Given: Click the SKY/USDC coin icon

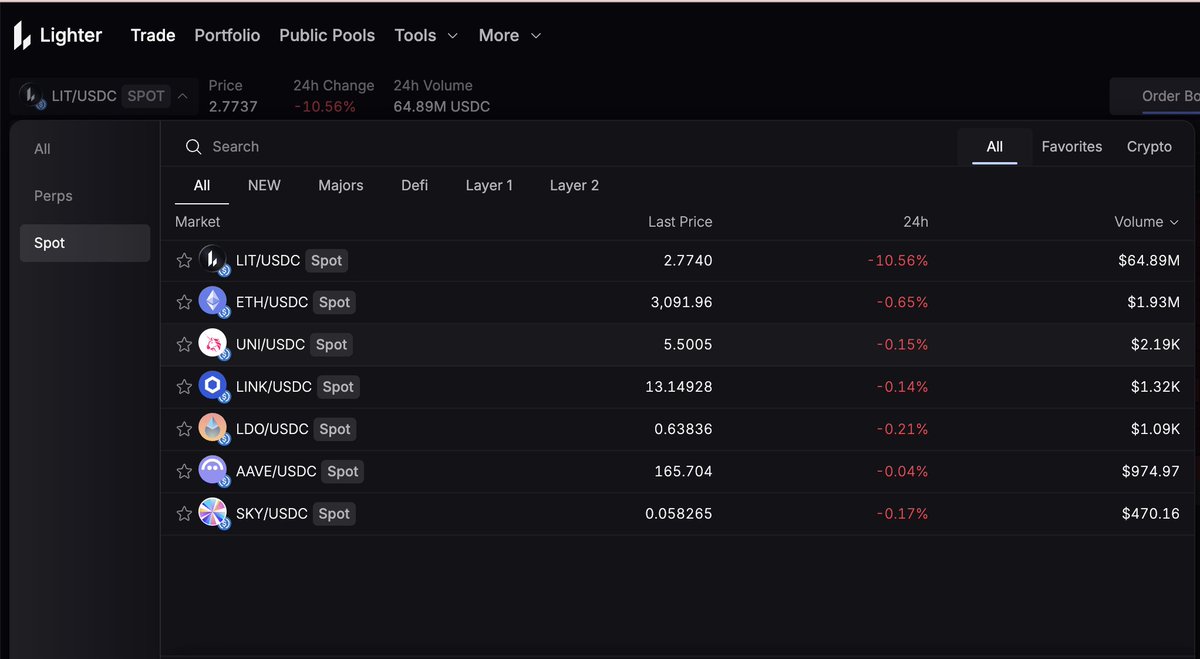Looking at the screenshot, I should tap(213, 513).
